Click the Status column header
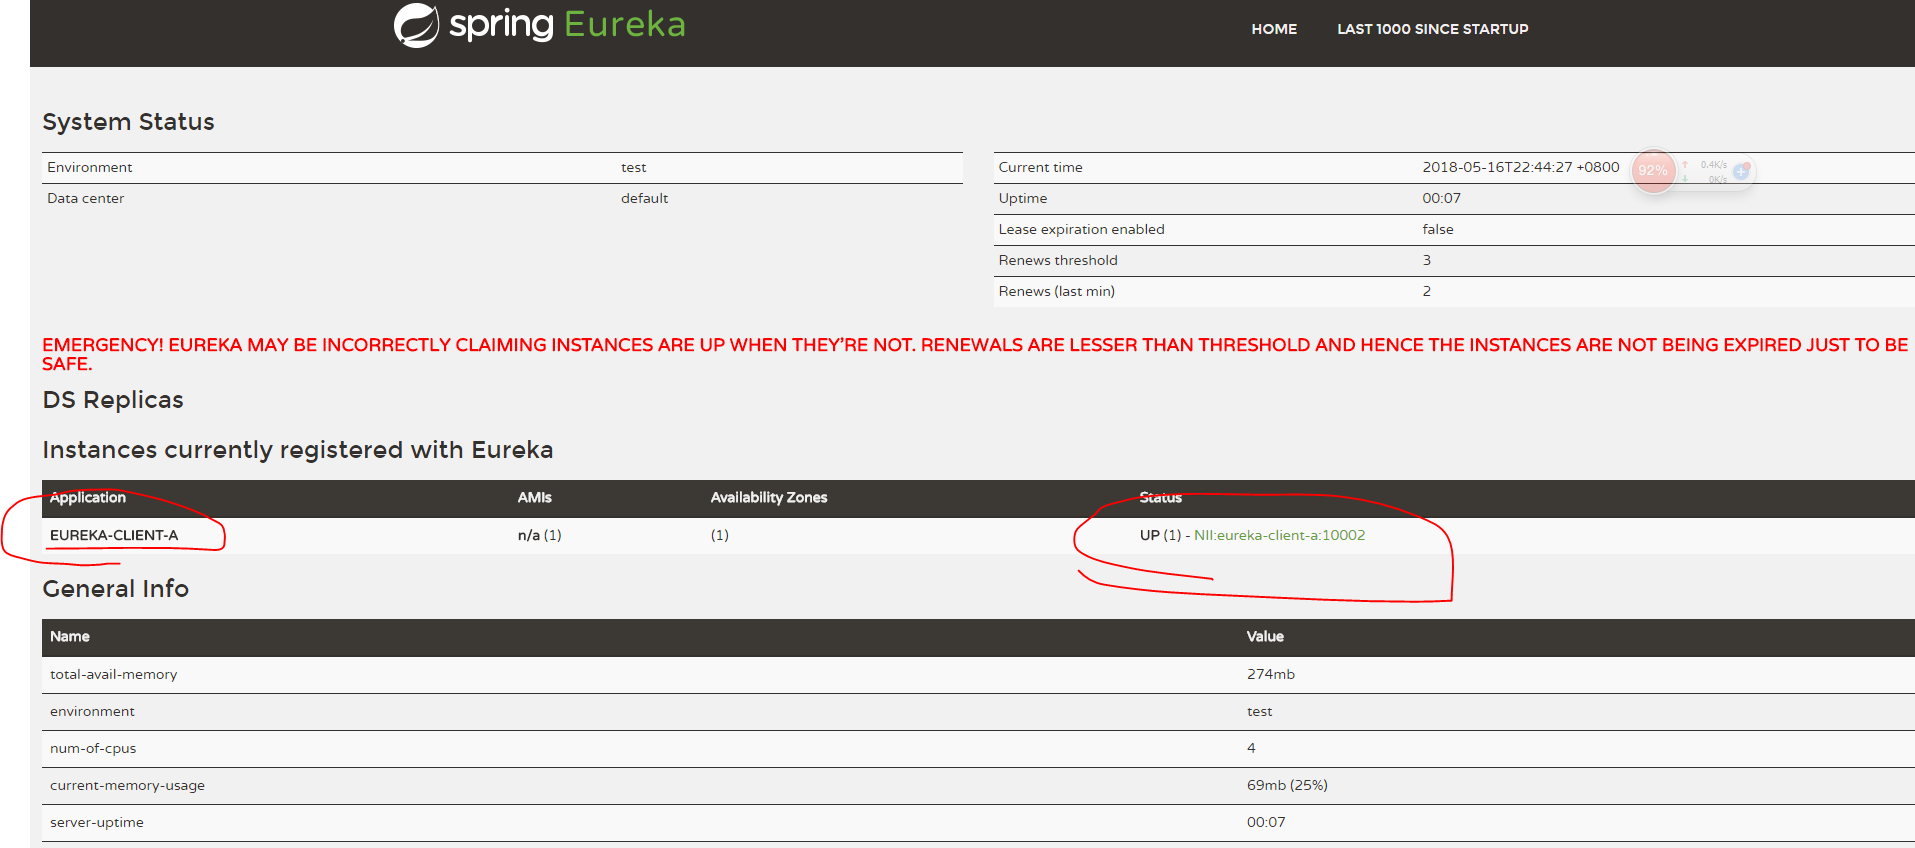This screenshot has height=848, width=1915. pos(1160,497)
